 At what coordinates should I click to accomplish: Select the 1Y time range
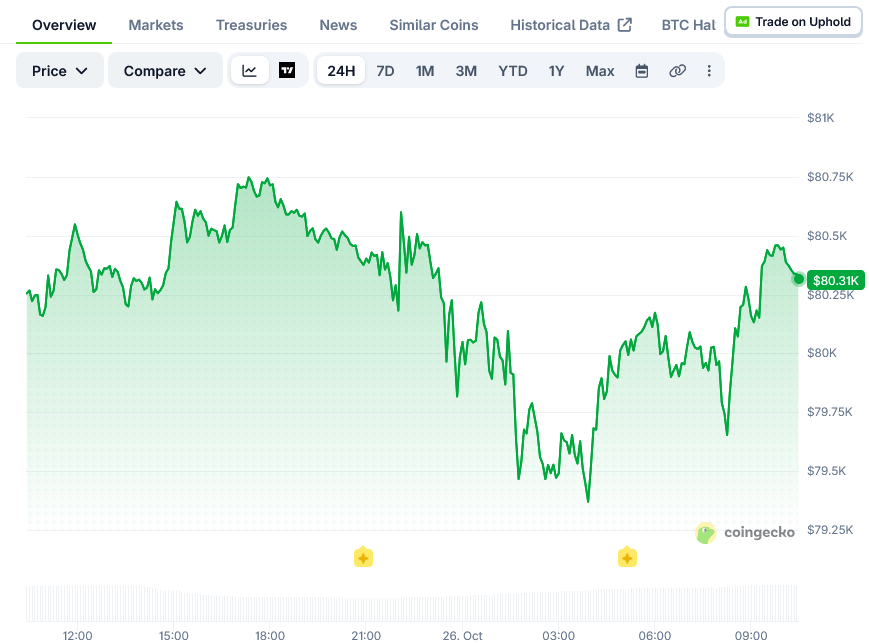[556, 71]
